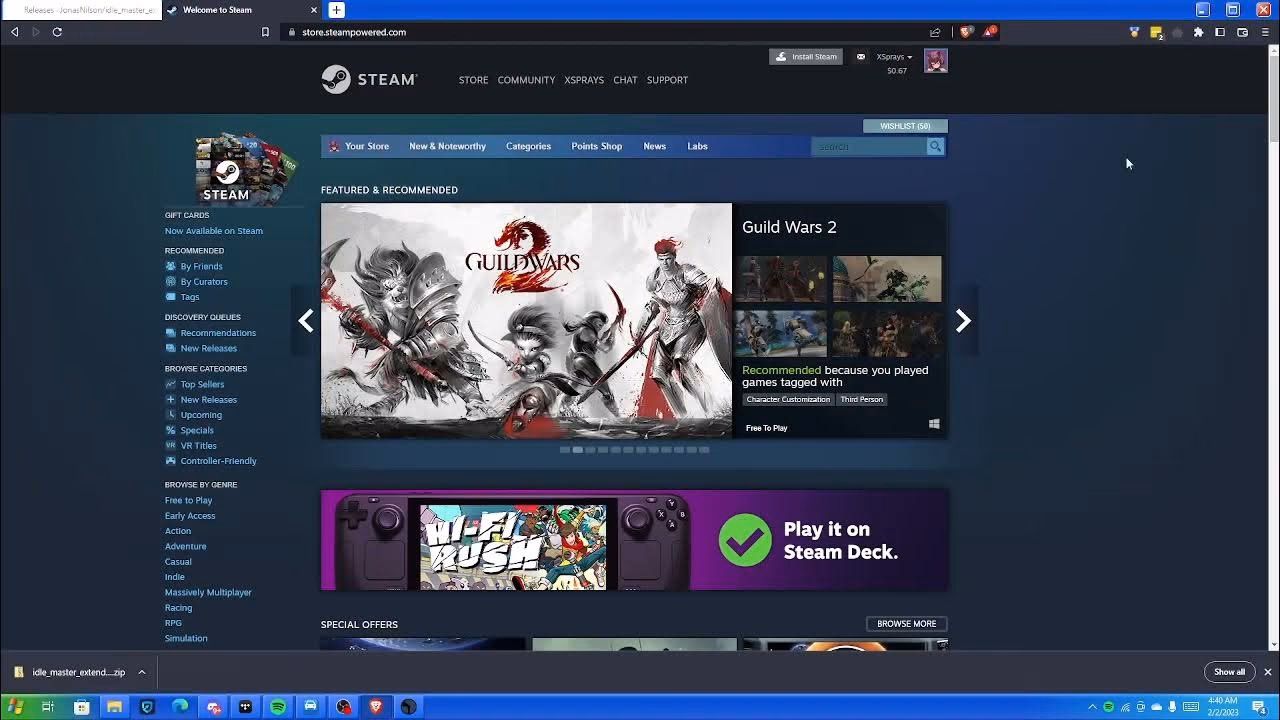This screenshot has width=1280, height=720.
Task: Open File Explorer from the taskbar
Action: pyautogui.click(x=114, y=707)
